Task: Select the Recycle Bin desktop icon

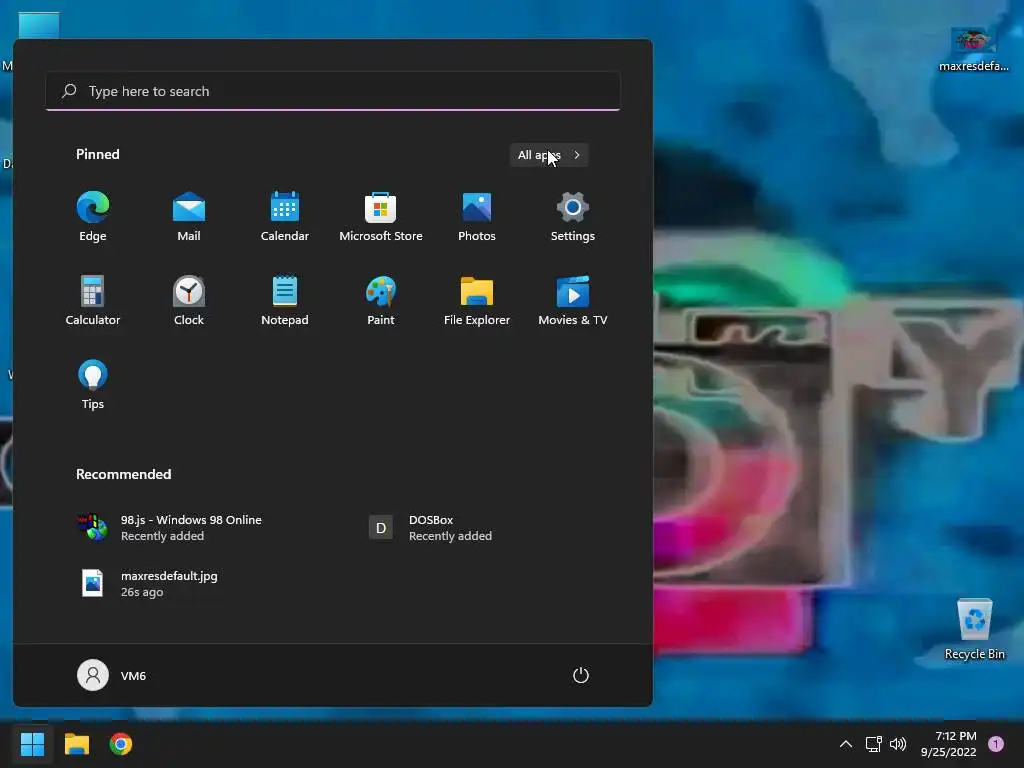Action: click(975, 629)
